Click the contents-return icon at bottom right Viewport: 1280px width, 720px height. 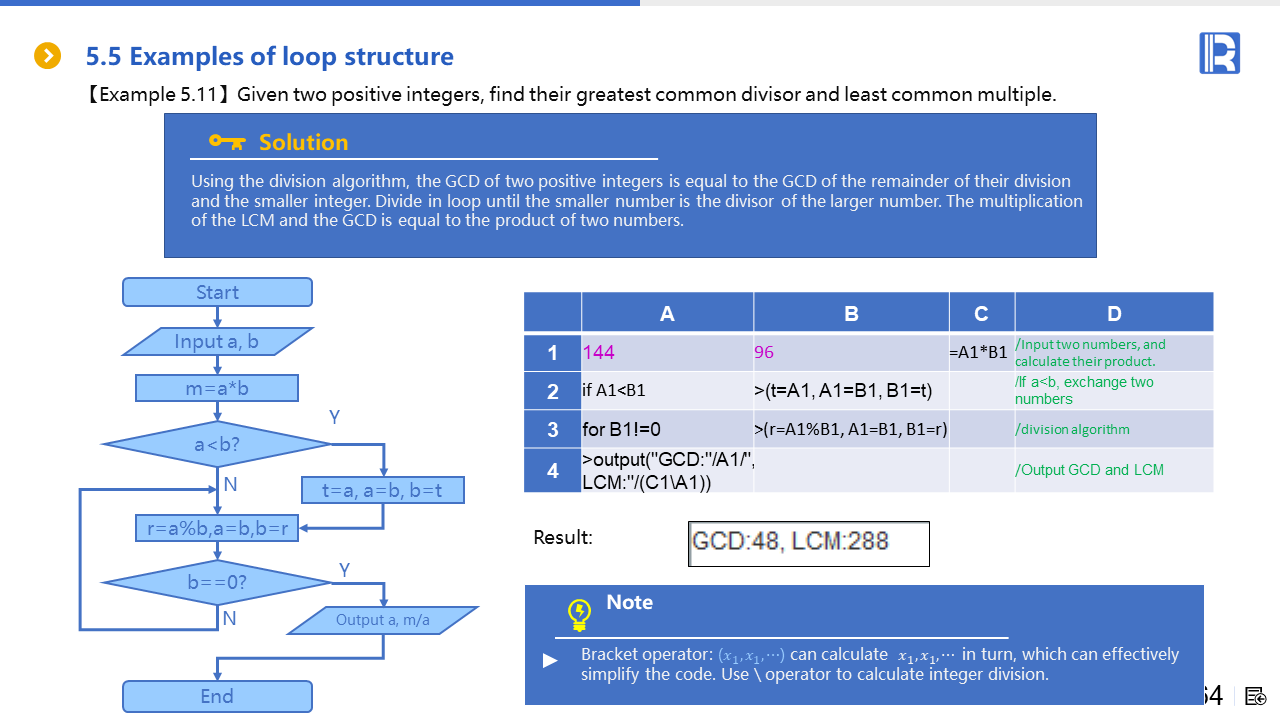1256,696
